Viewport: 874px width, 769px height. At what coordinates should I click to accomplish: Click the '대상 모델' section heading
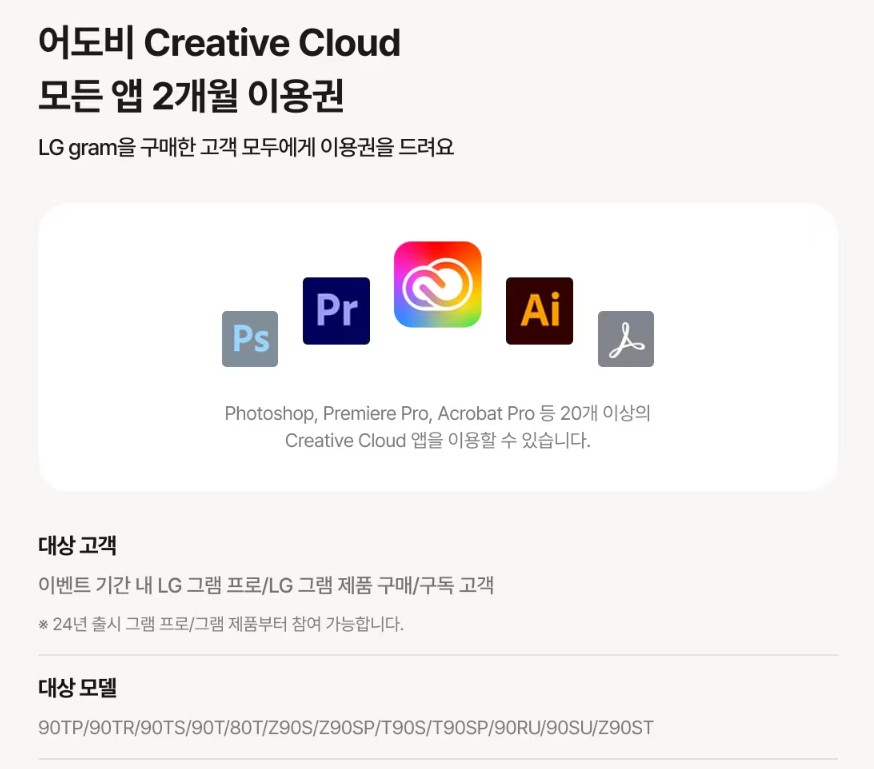coord(77,688)
